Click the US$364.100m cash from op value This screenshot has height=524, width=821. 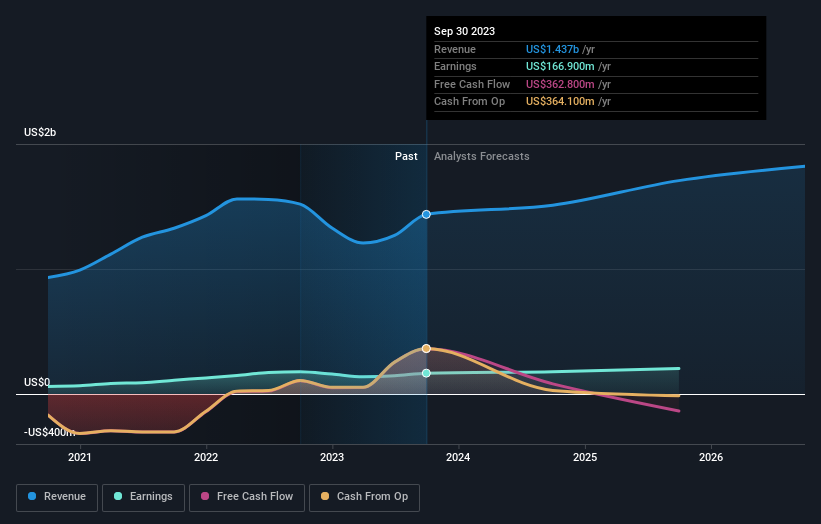(x=560, y=102)
